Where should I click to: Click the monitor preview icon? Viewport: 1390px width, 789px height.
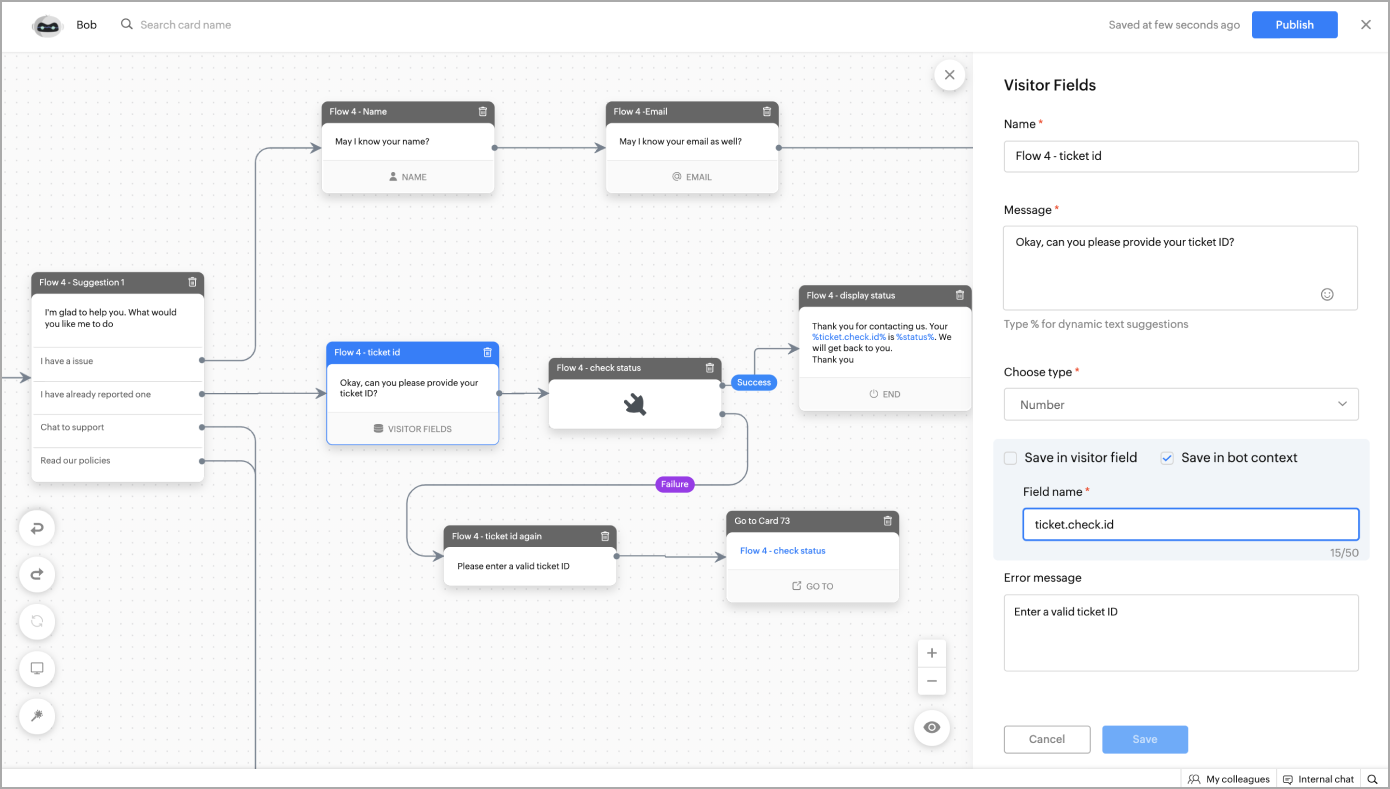pyautogui.click(x=37, y=668)
